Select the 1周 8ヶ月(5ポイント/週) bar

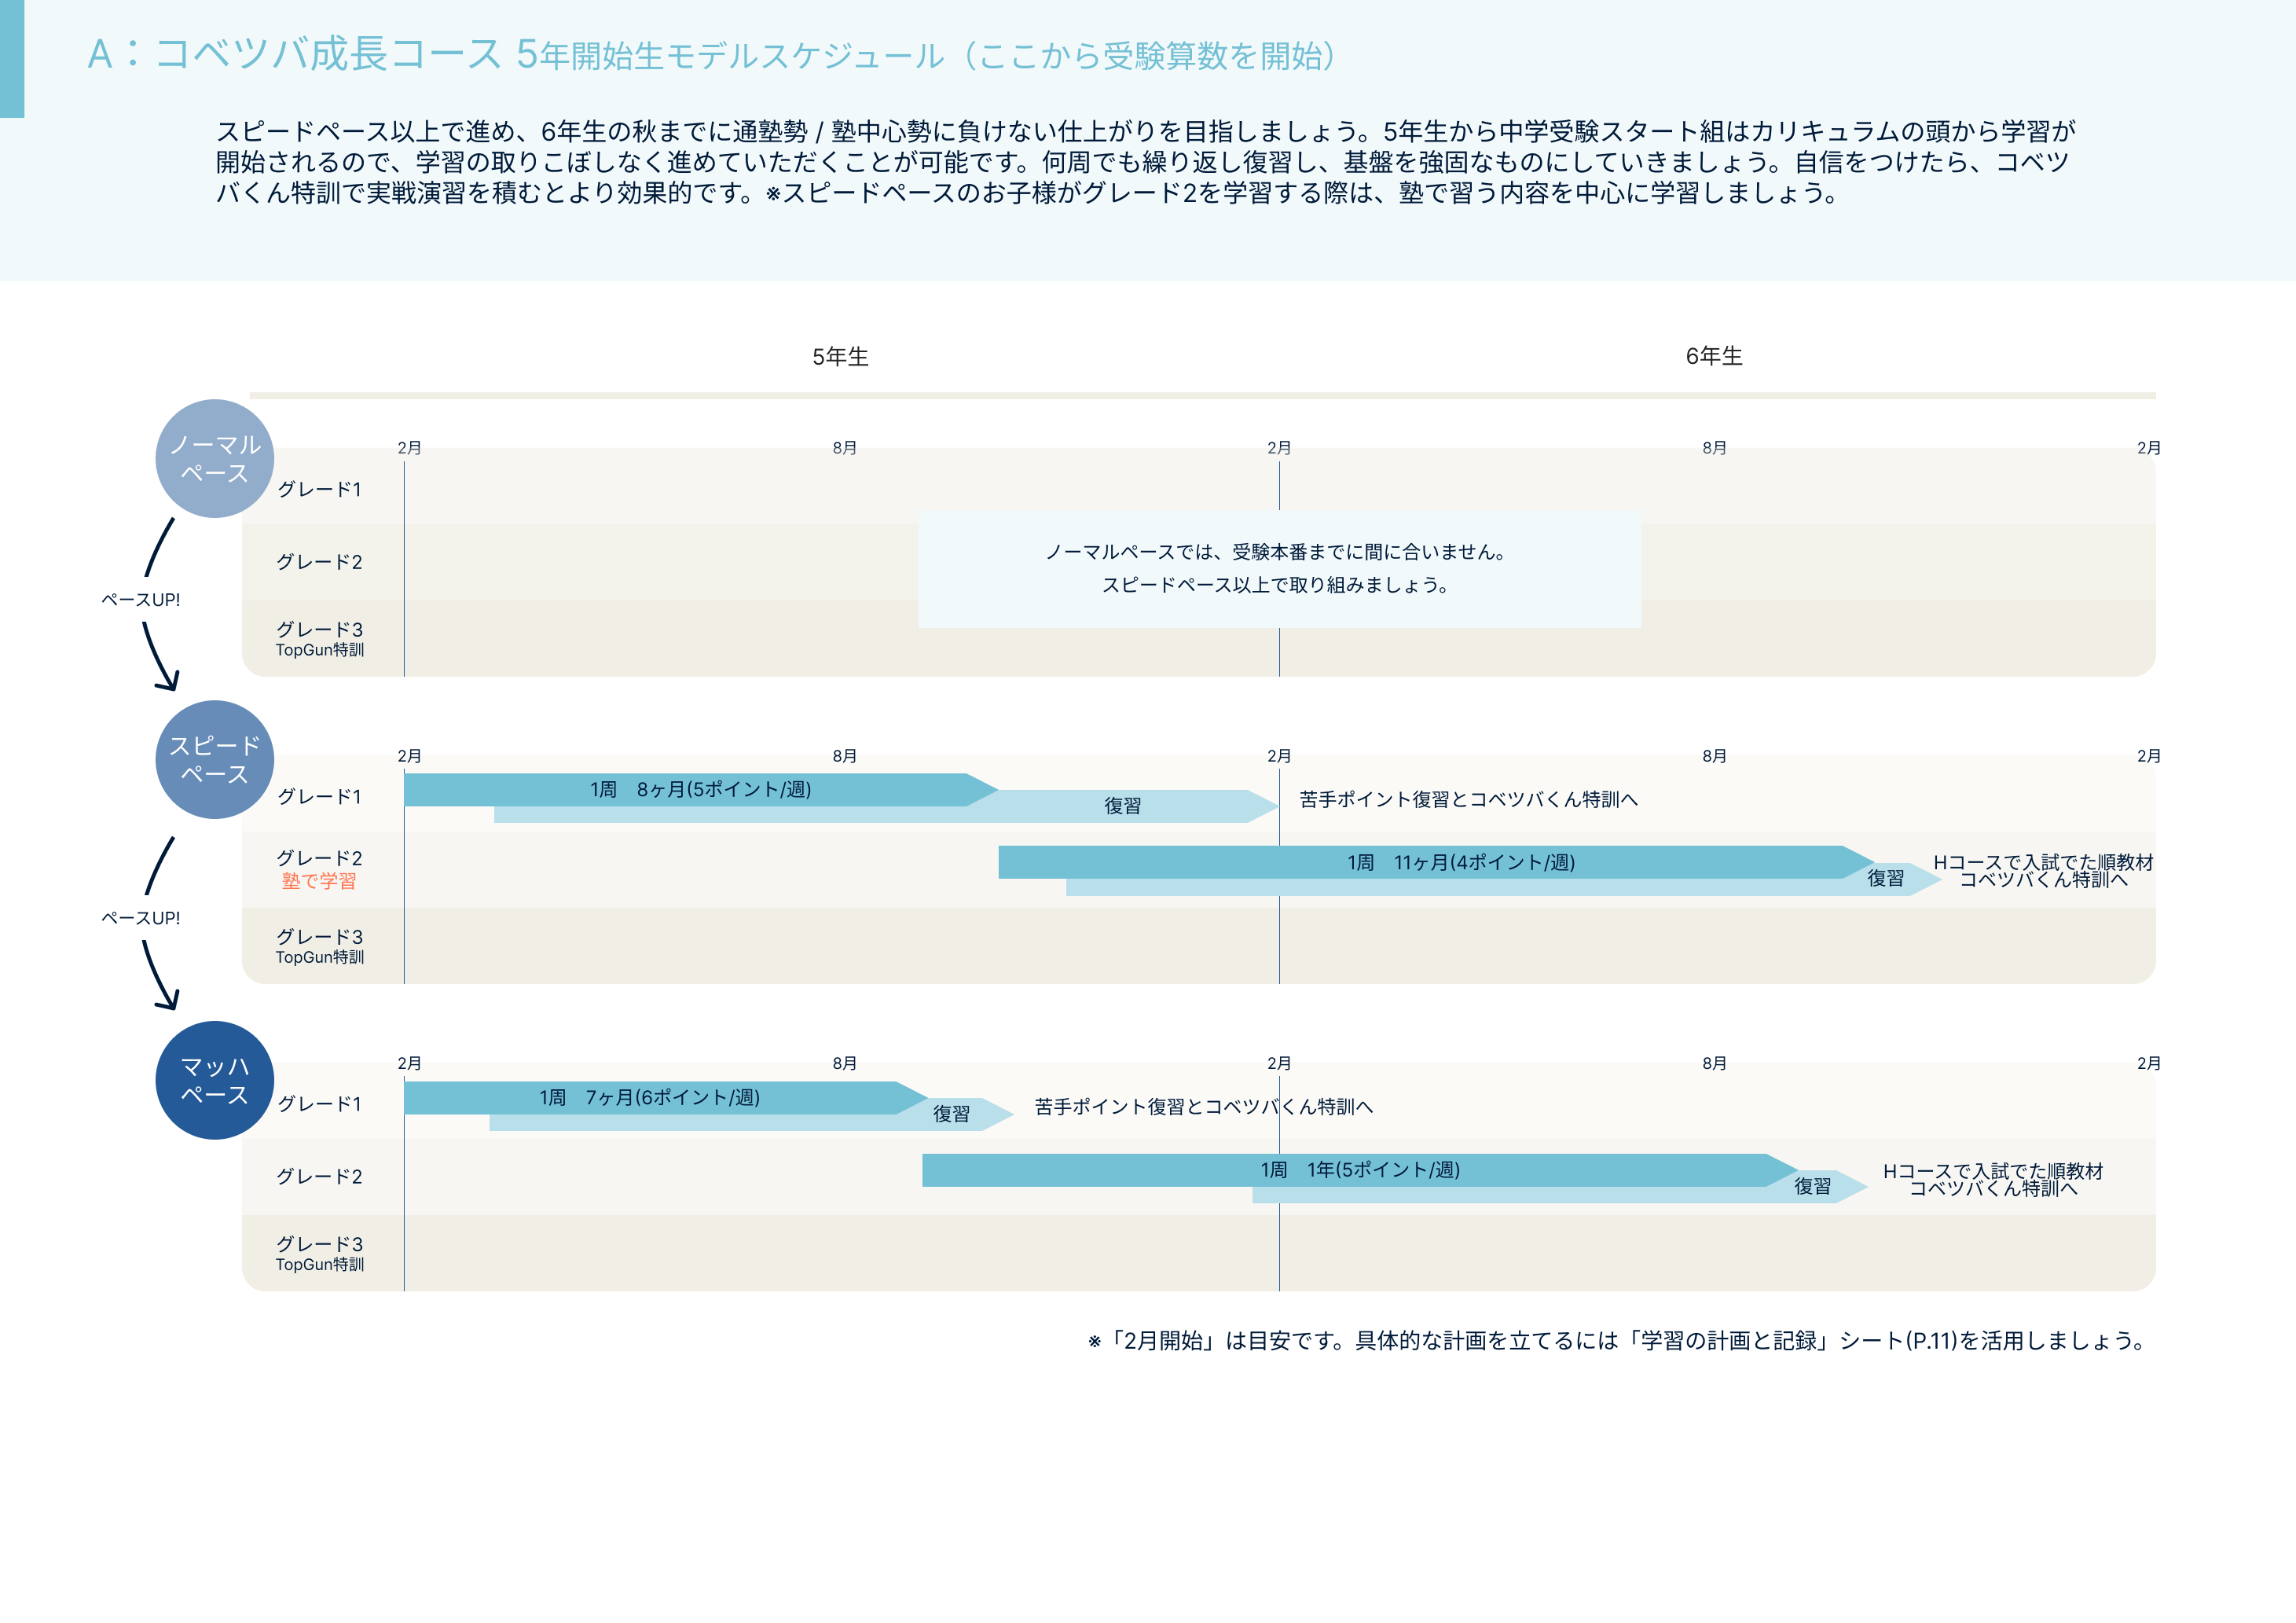click(x=700, y=789)
